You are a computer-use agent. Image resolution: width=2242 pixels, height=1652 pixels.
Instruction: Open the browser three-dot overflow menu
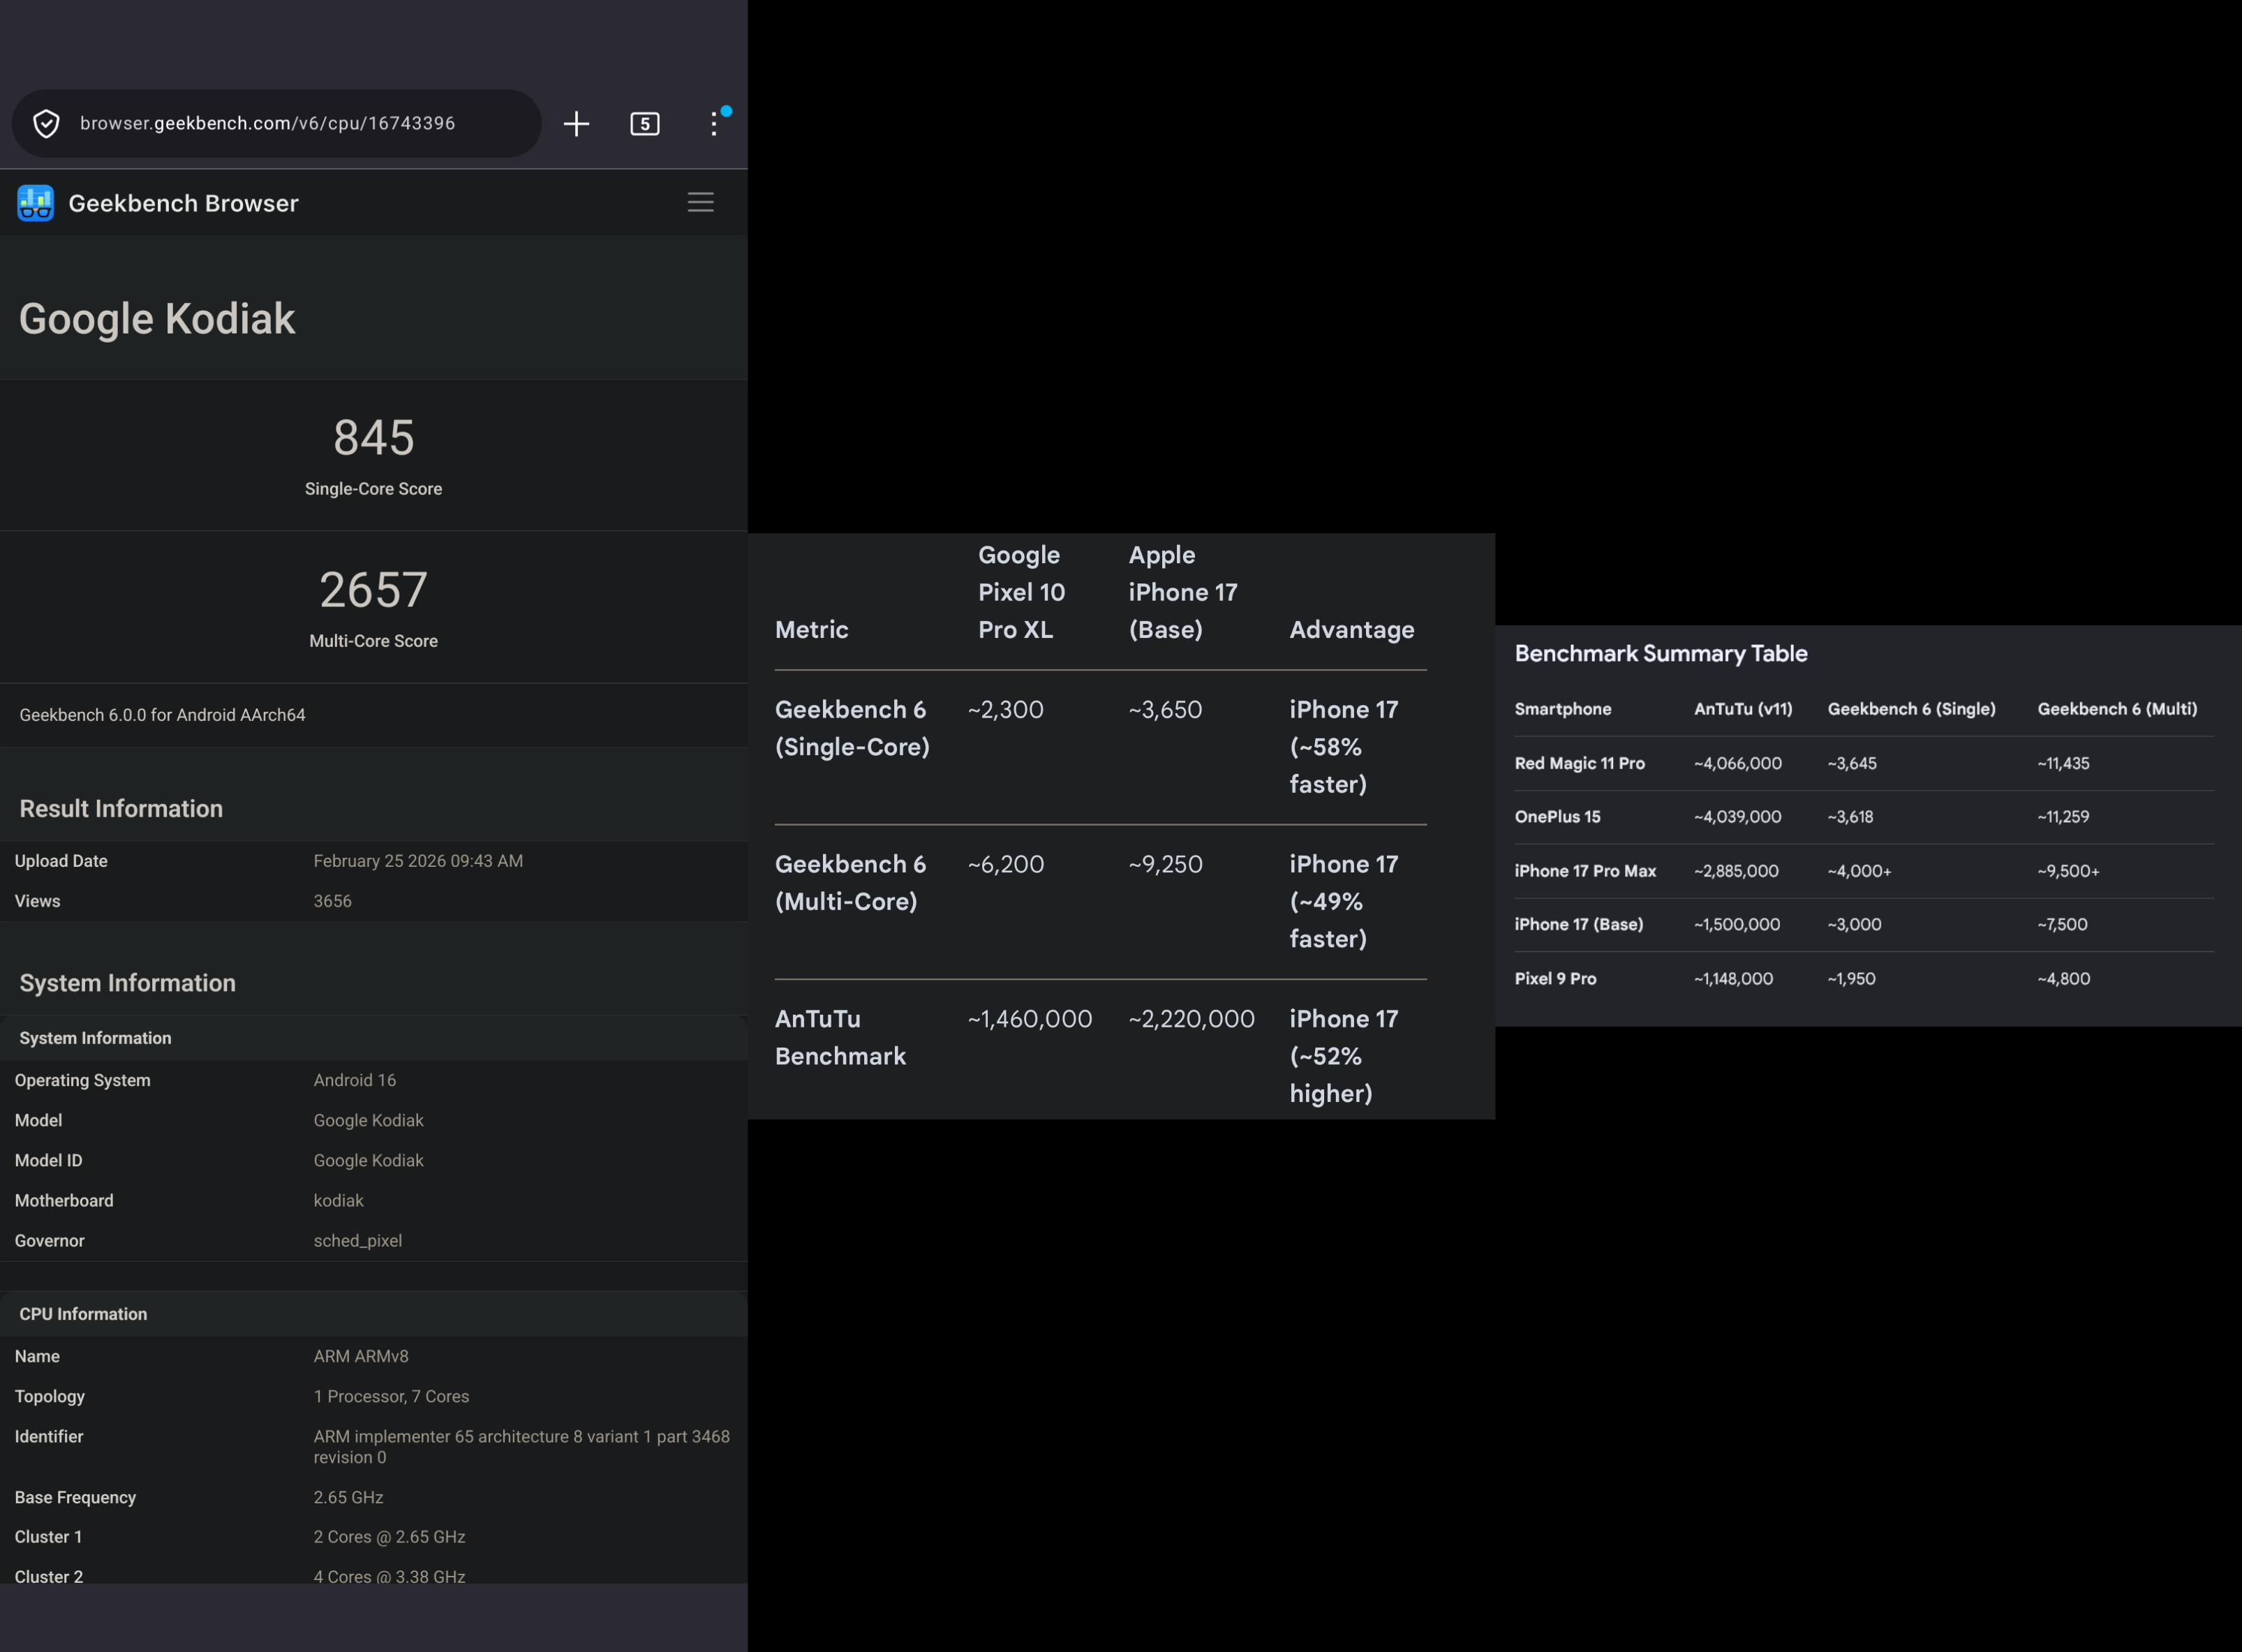click(x=714, y=123)
